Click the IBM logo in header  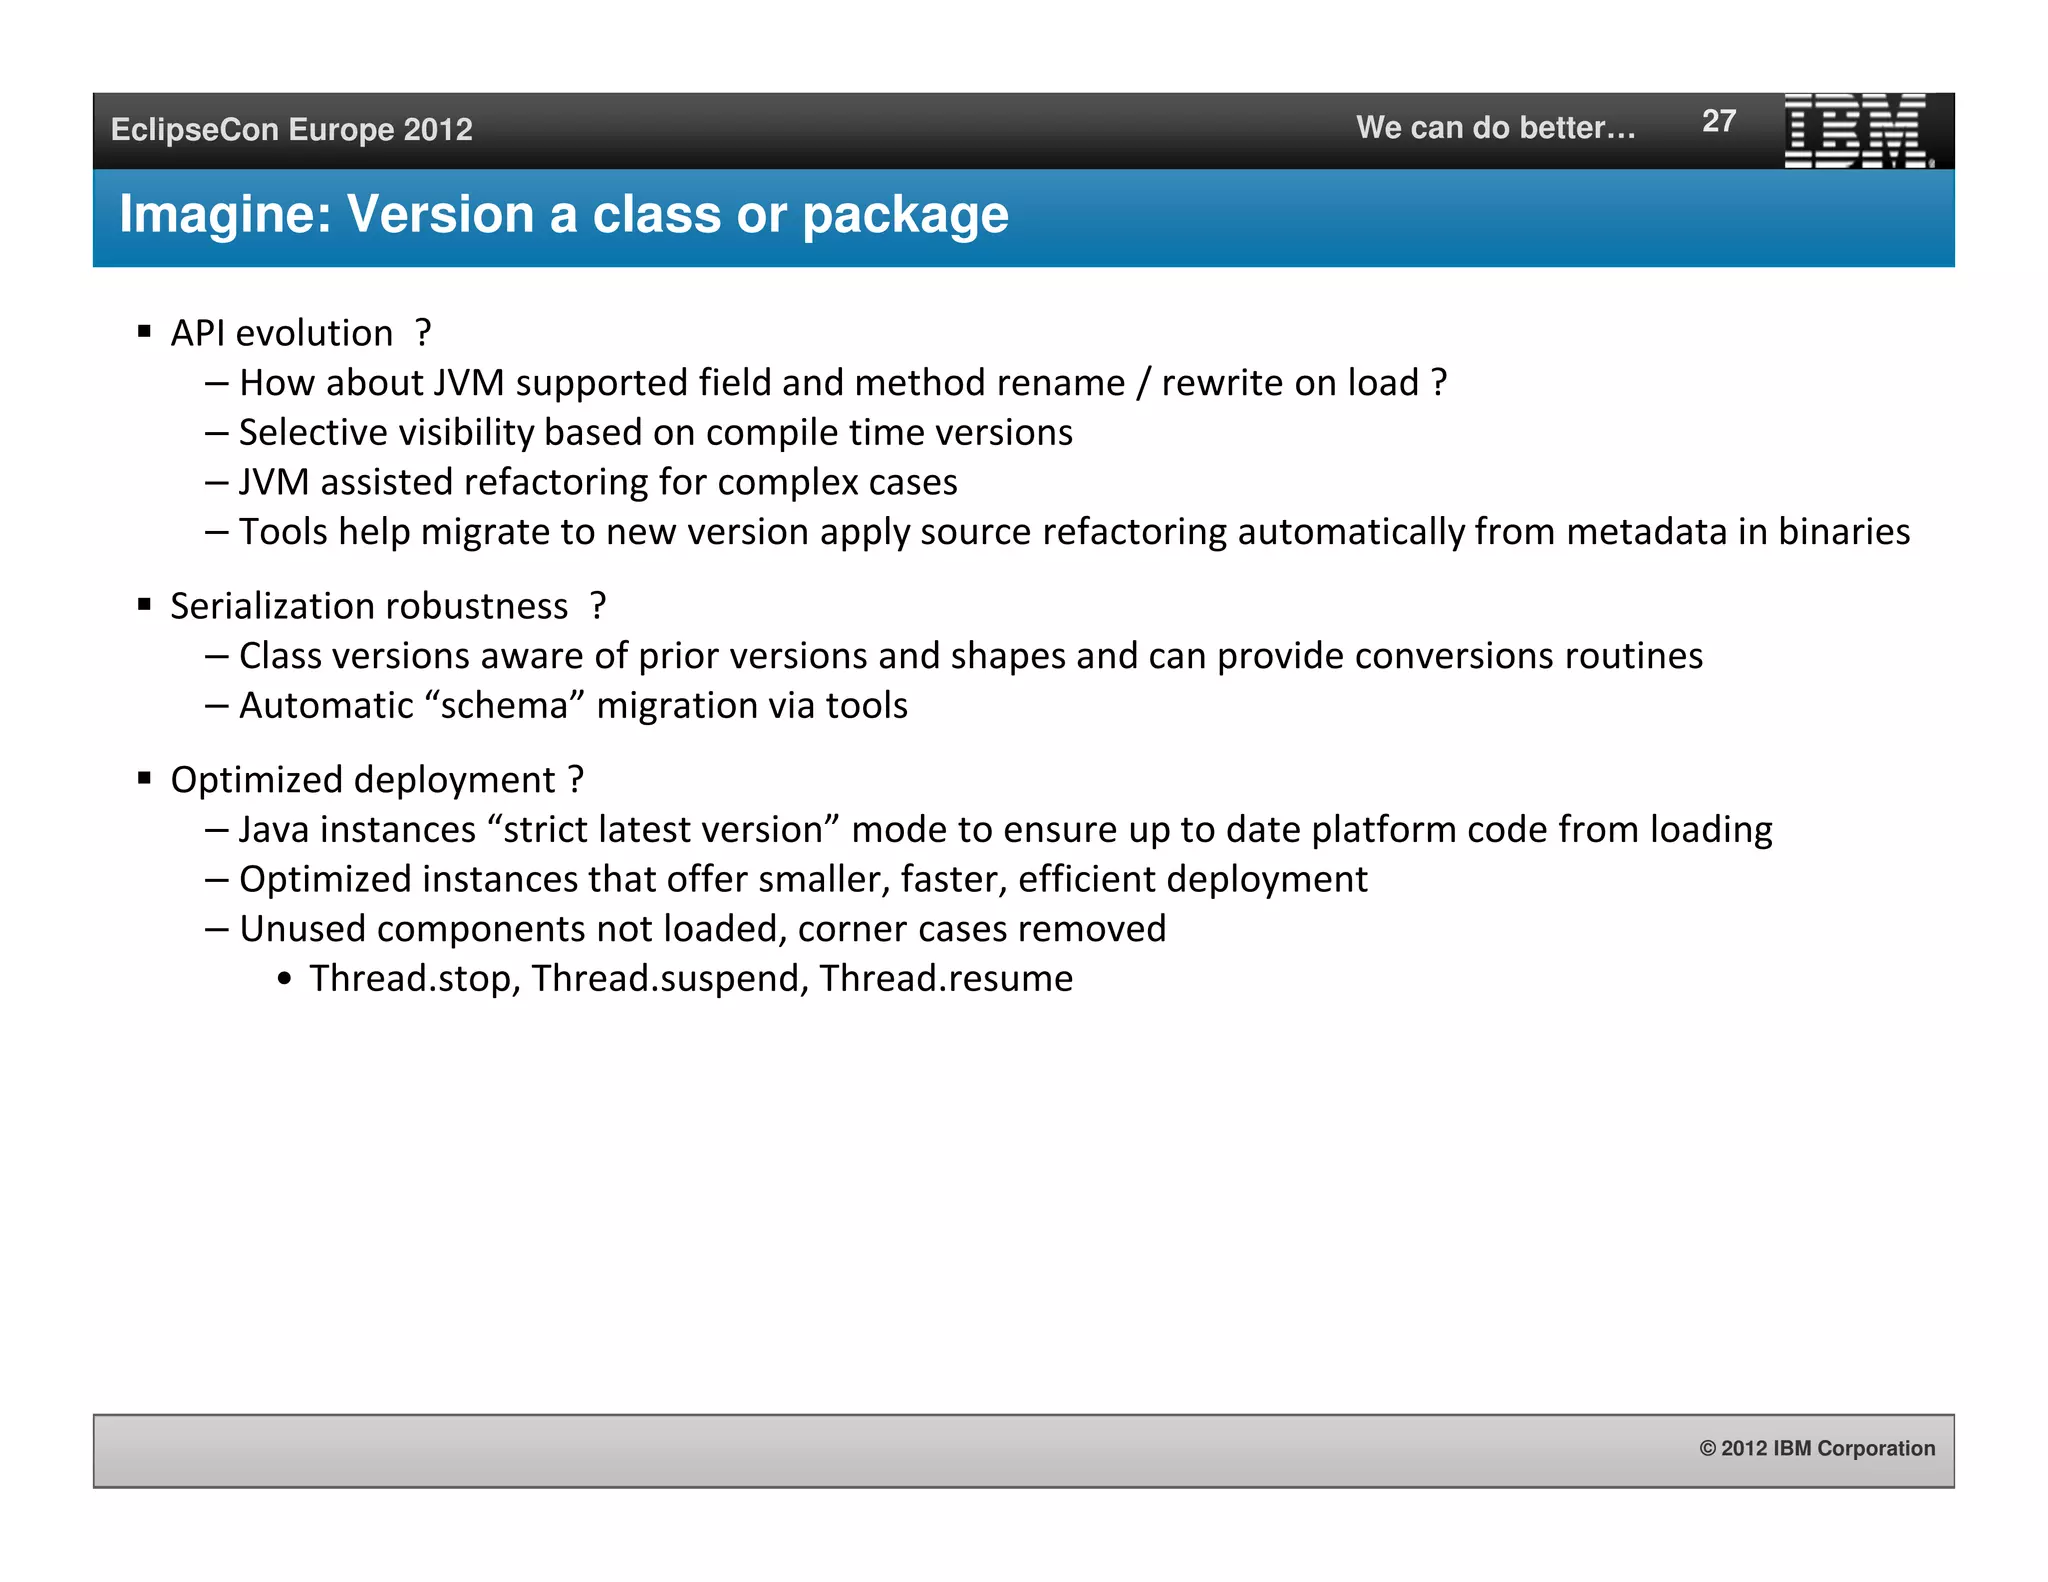coord(1857,131)
